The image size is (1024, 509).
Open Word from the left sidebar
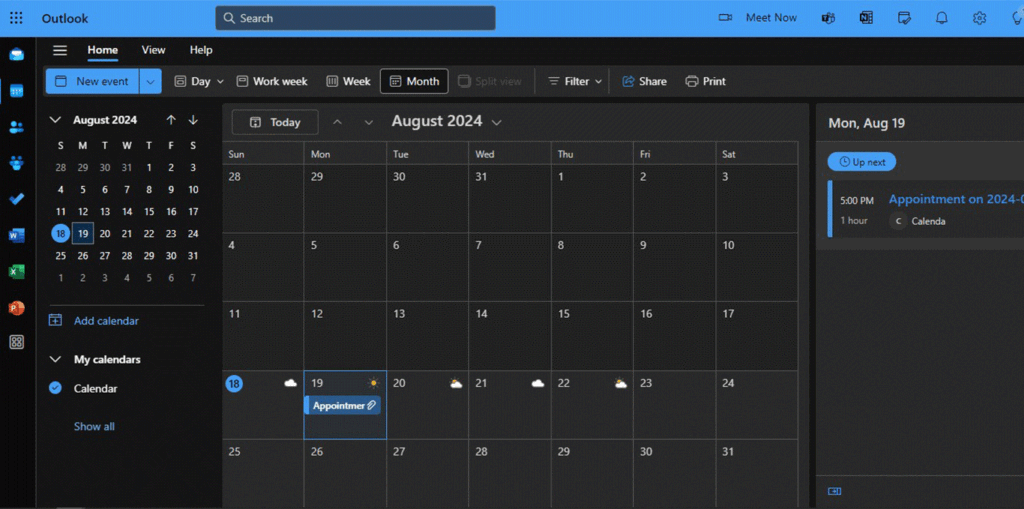[16, 236]
